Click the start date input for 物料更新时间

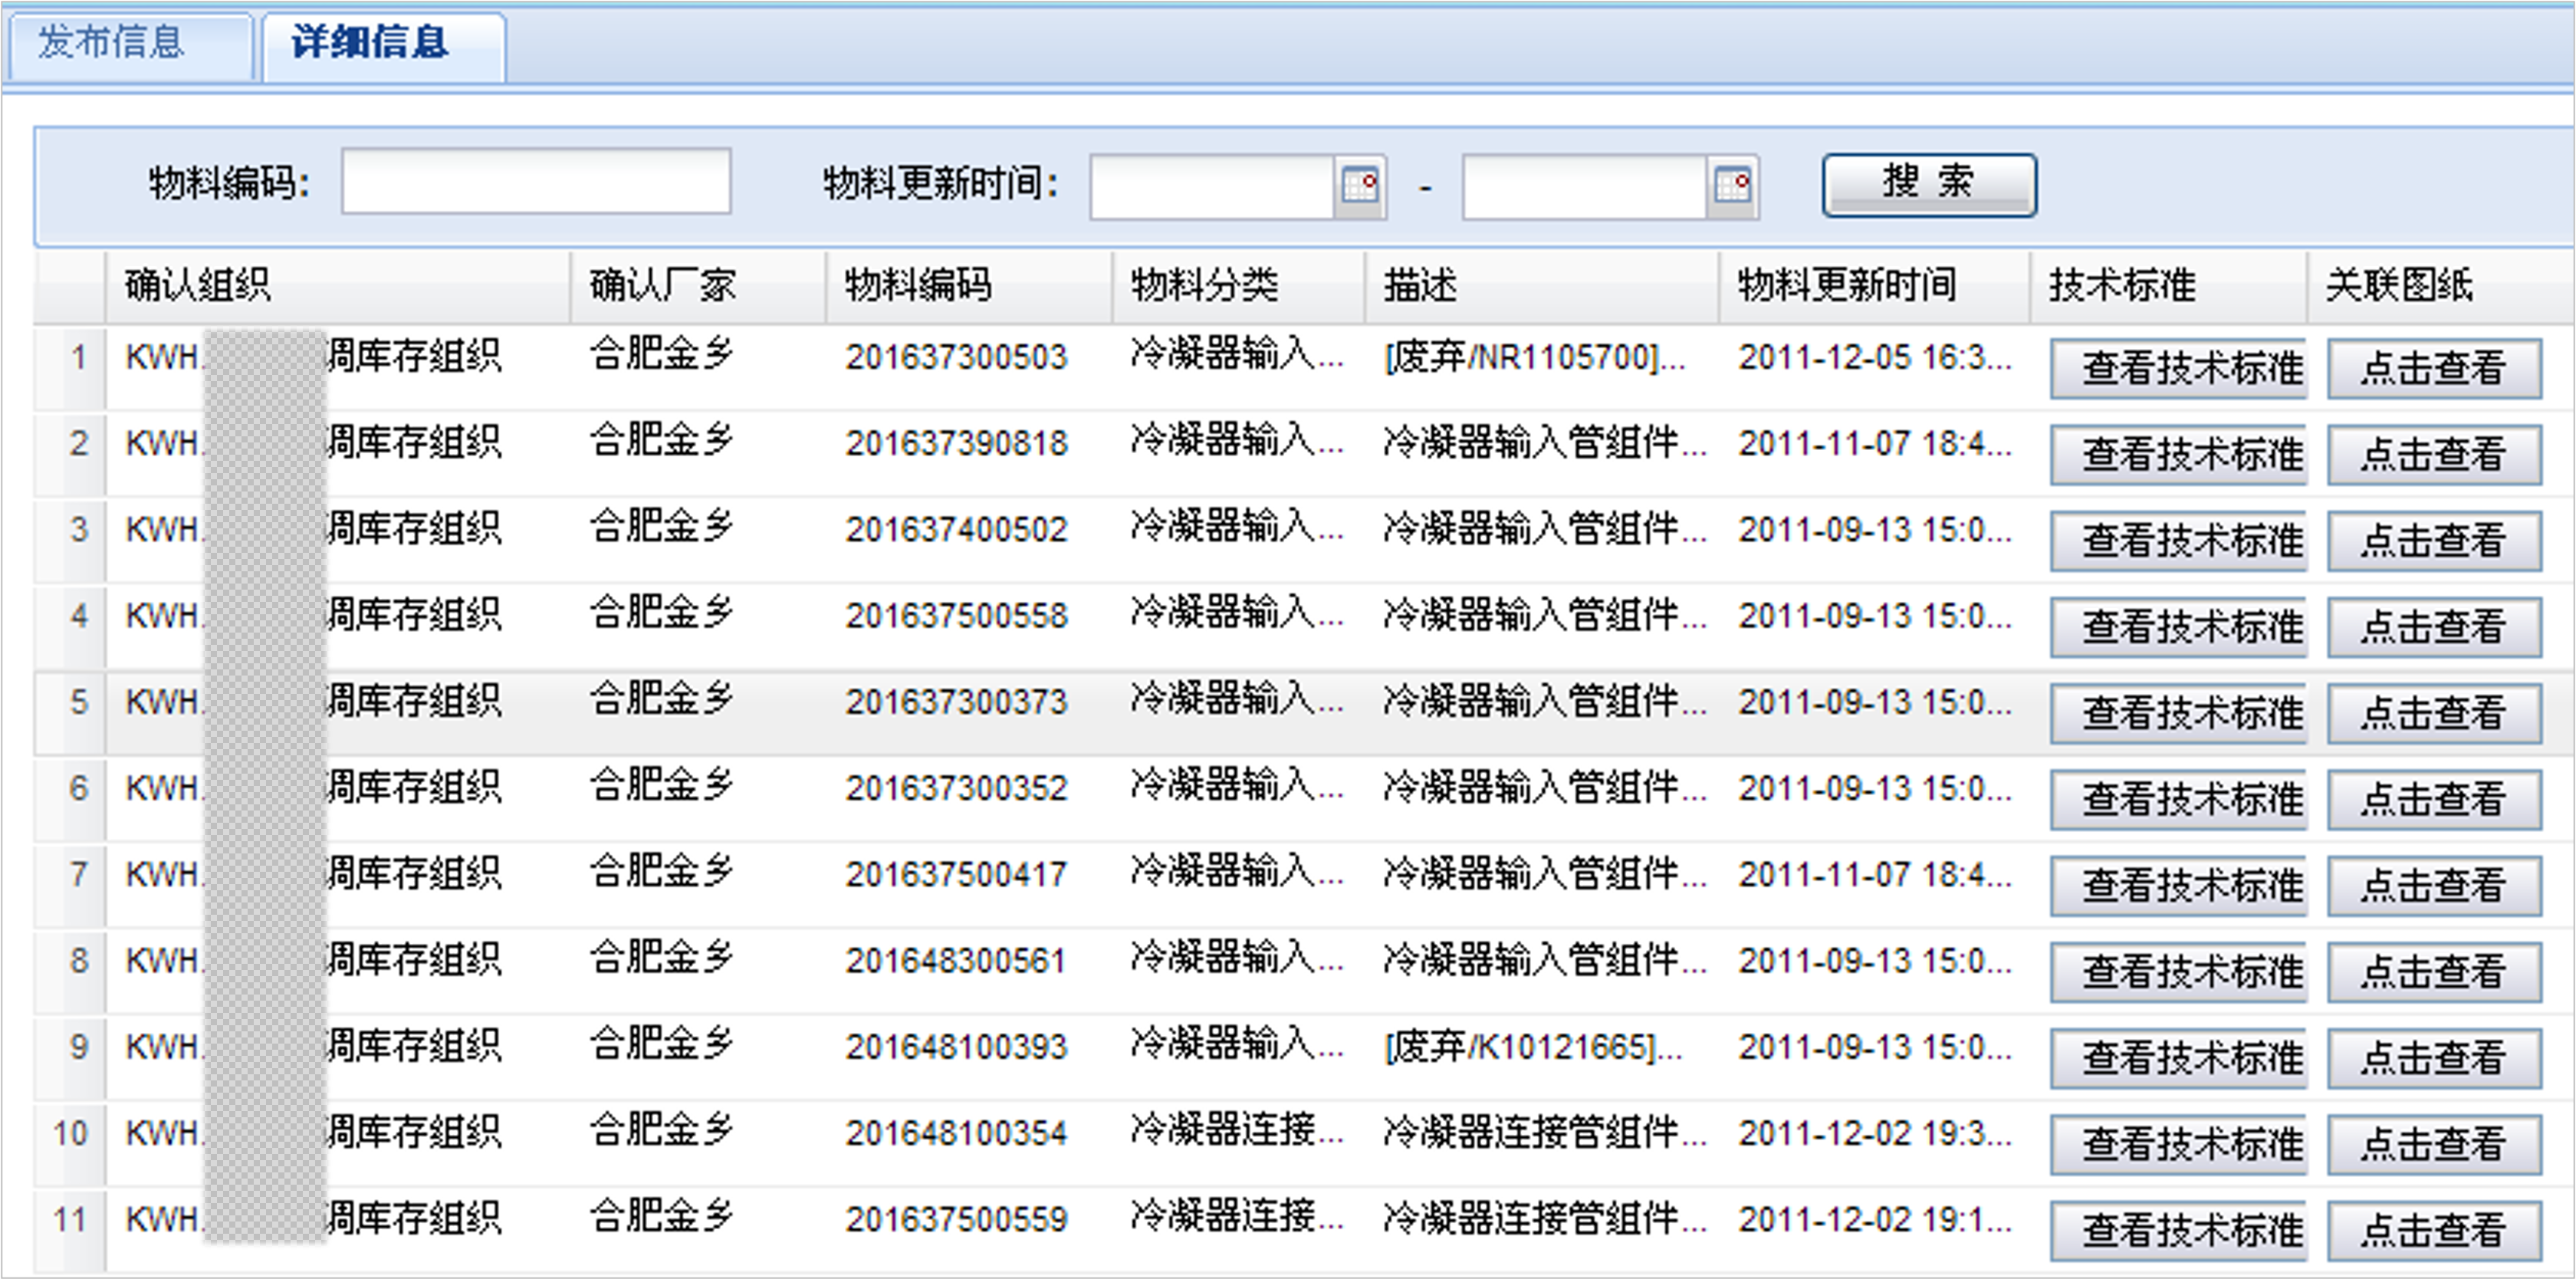(1211, 186)
